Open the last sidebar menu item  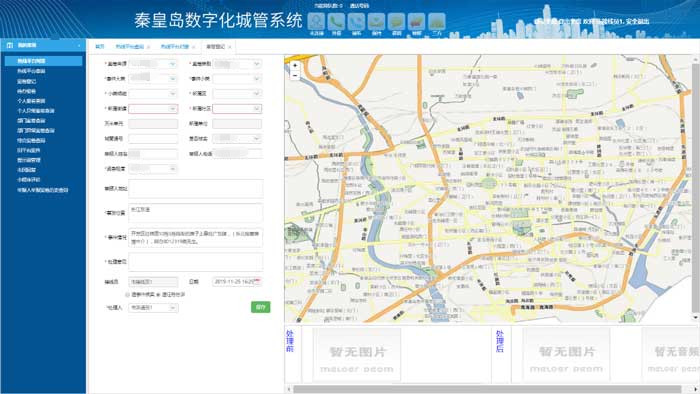click(43, 190)
